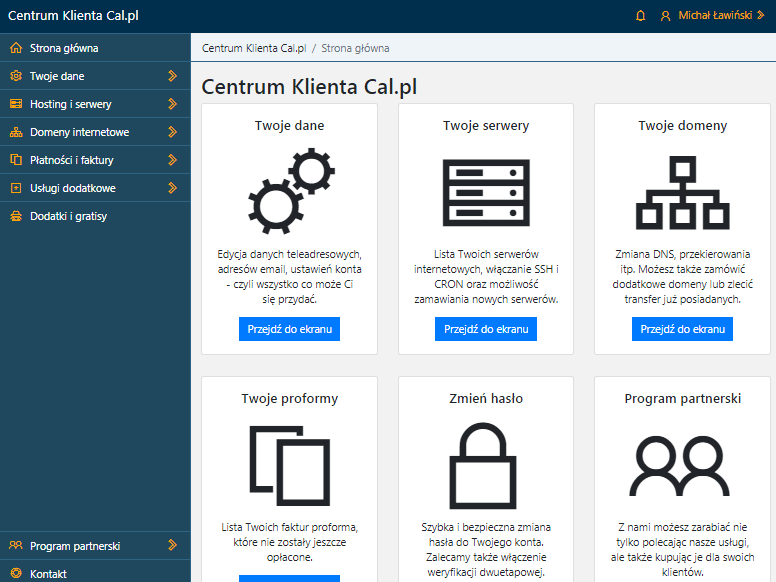Click the Centrum Klienta Cal.pl breadcrumb link
776x582 pixels.
pos(254,48)
